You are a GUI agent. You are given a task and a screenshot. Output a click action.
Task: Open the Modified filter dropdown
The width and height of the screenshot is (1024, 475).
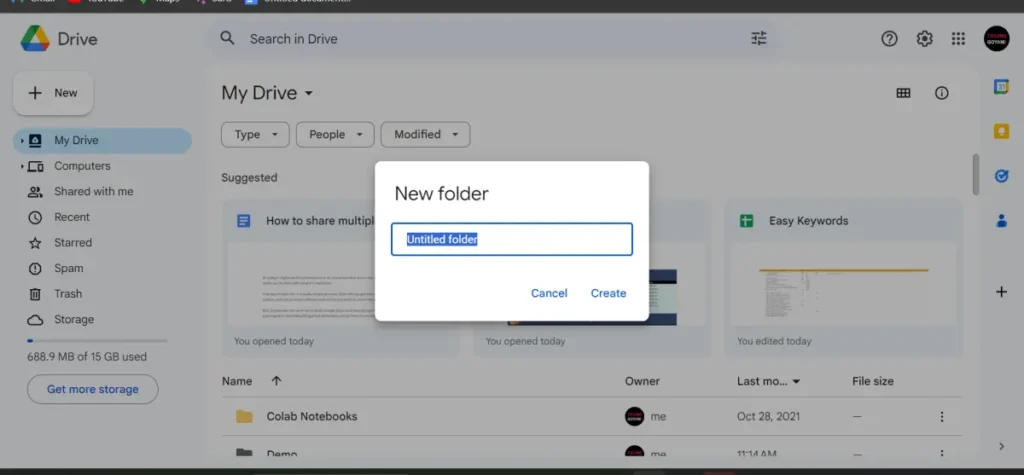(425, 135)
